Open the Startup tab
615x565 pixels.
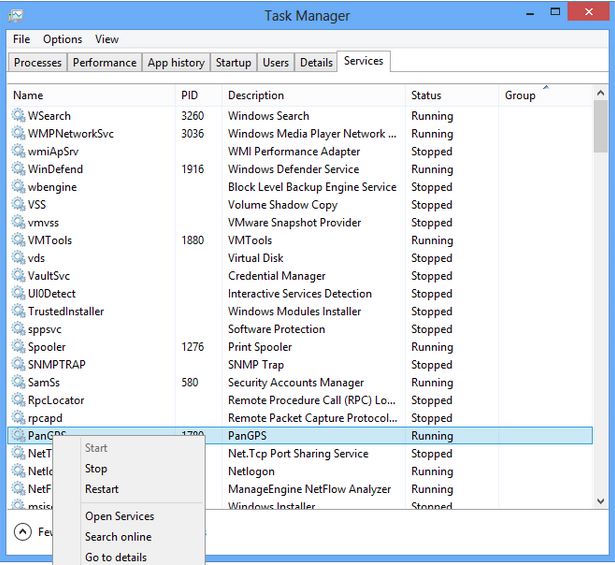pyautogui.click(x=233, y=62)
